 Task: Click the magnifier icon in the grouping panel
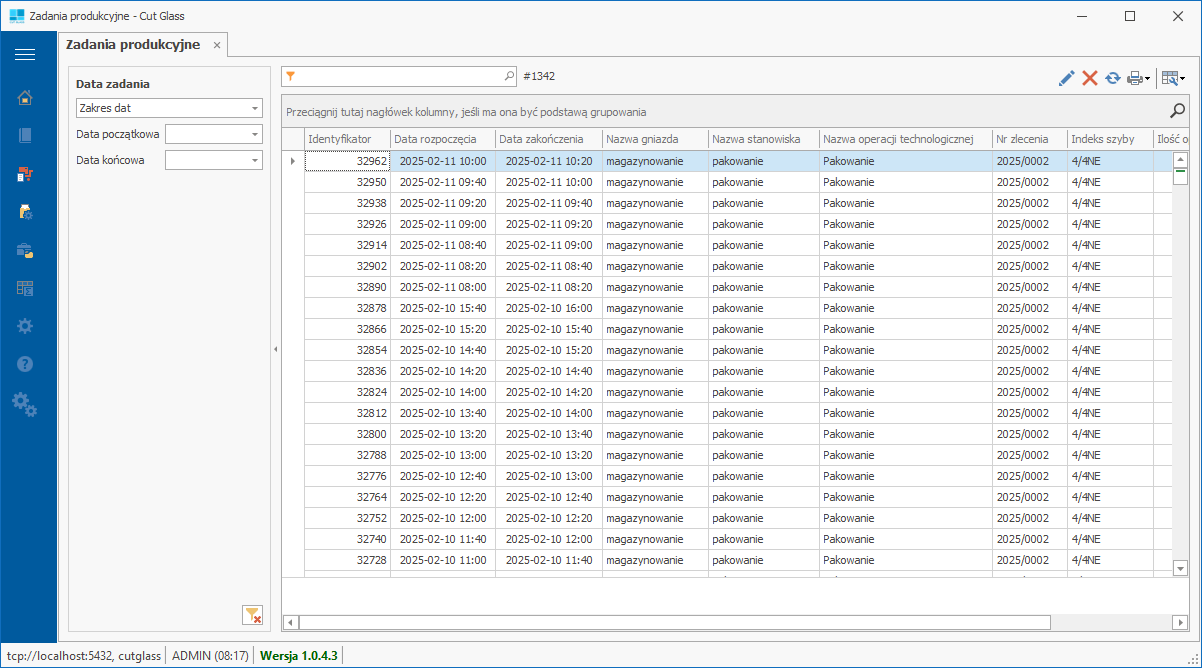click(1177, 111)
